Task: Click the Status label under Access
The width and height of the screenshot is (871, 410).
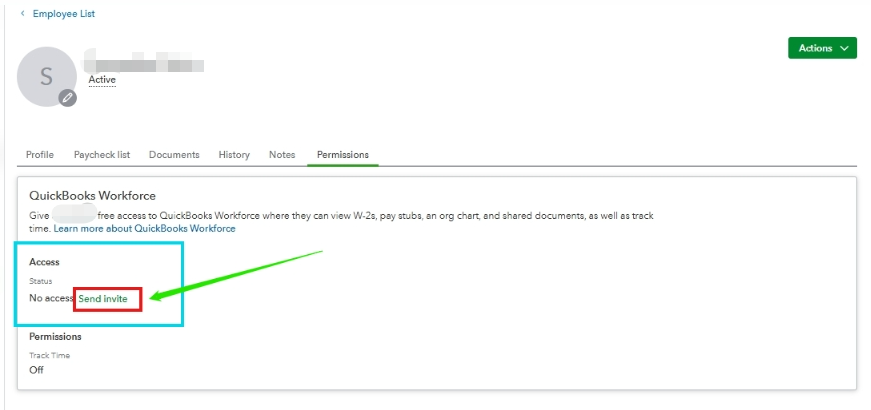Action: 41,281
